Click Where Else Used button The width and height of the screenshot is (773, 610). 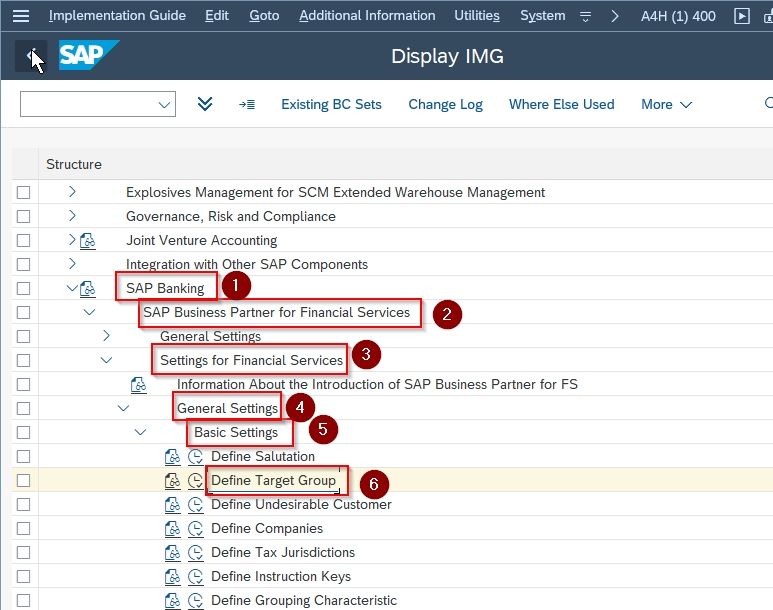tap(562, 105)
